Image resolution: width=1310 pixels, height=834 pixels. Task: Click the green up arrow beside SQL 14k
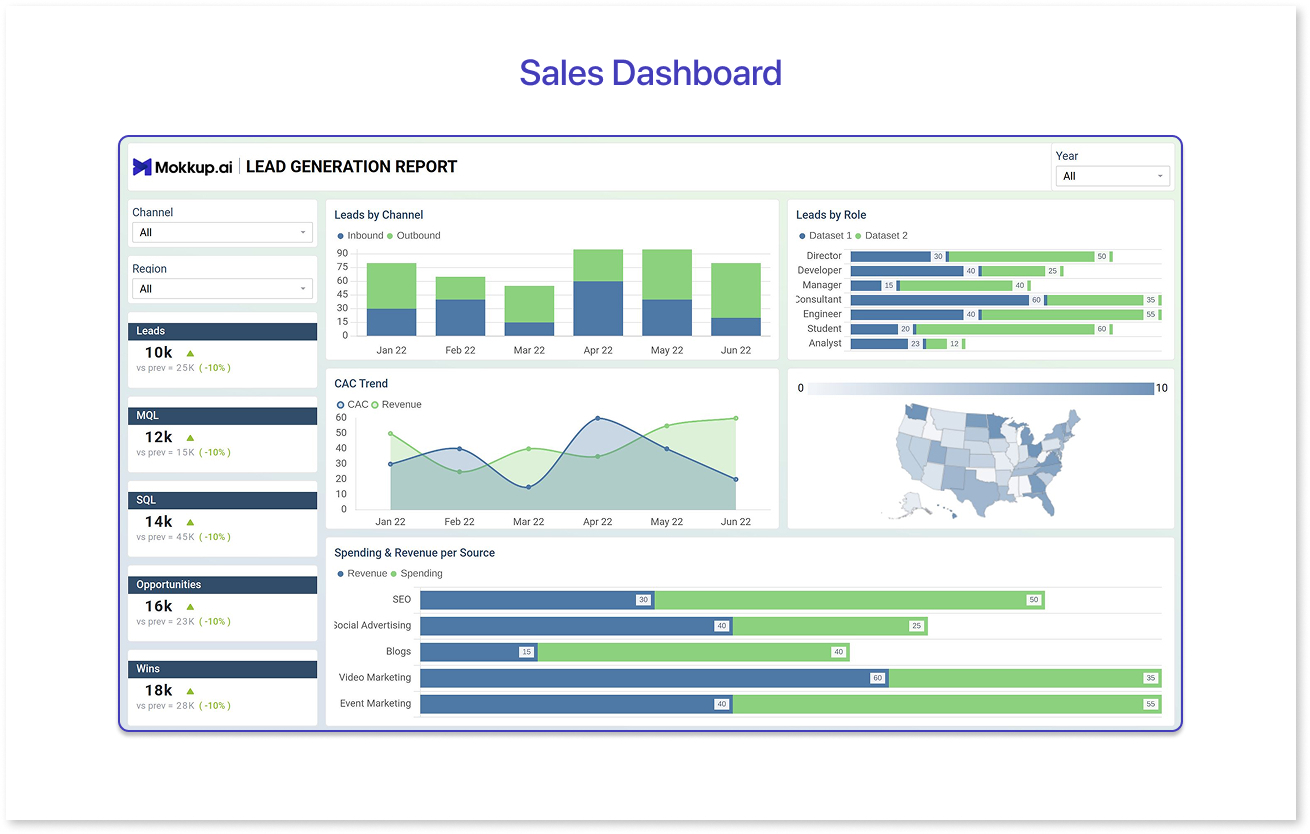pyautogui.click(x=190, y=522)
